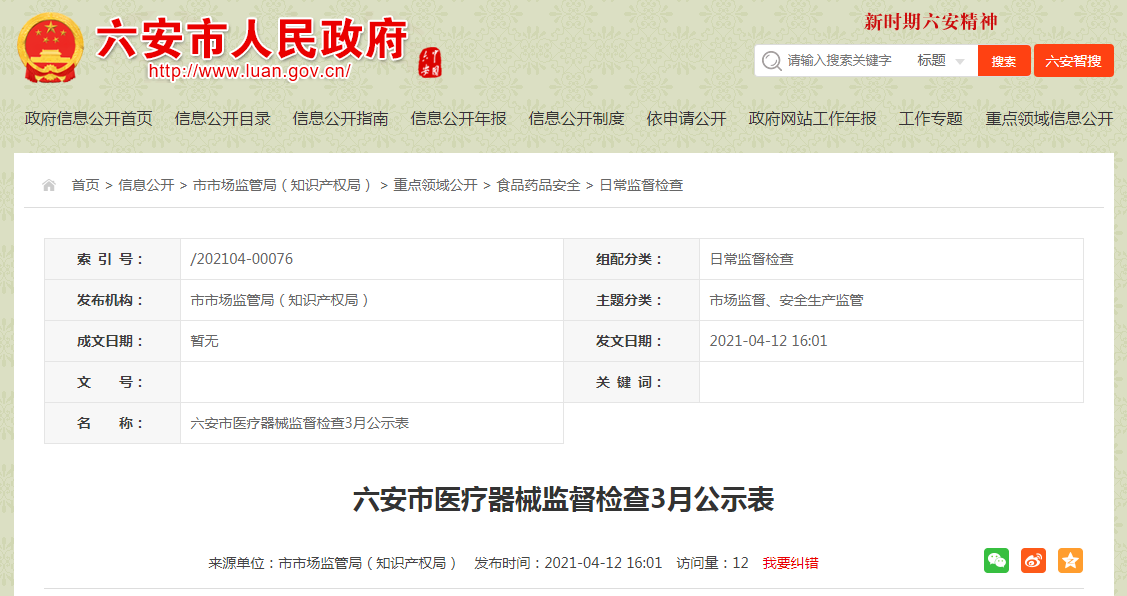Click the 关键词 label cell
Viewport: 1127px width, 596px height.
pyautogui.click(x=631, y=382)
